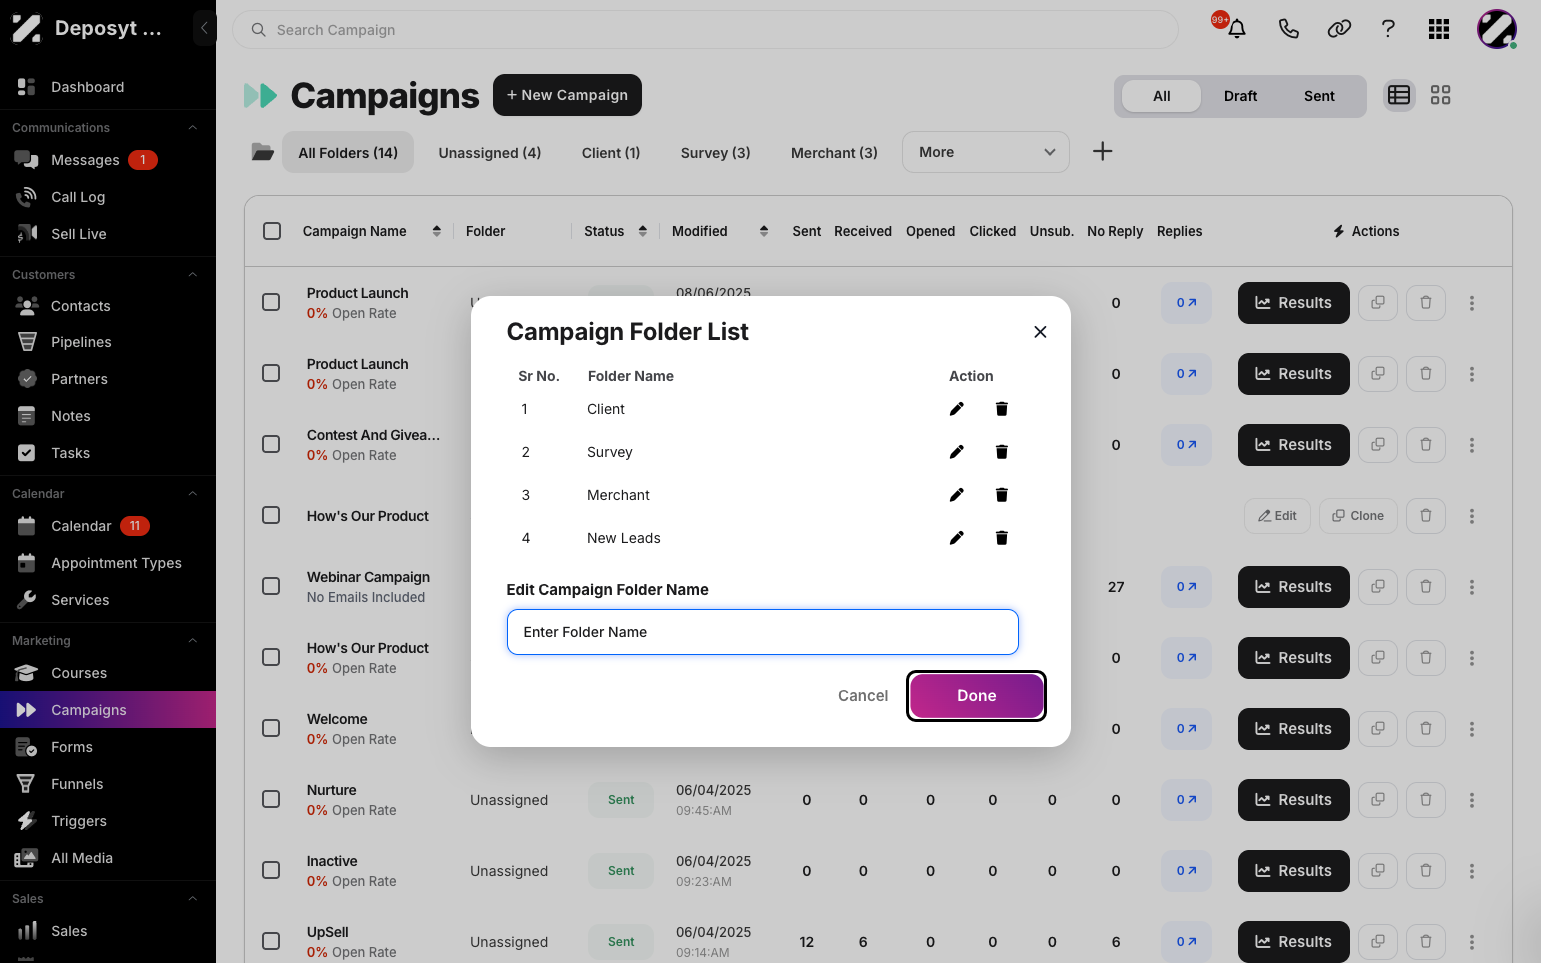This screenshot has width=1541, height=963.
Task: Open Funnels in the sidebar
Action: click(77, 784)
